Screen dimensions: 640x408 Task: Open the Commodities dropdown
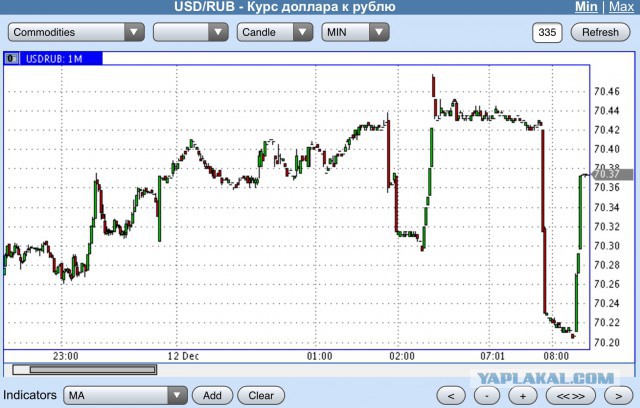coord(77,32)
